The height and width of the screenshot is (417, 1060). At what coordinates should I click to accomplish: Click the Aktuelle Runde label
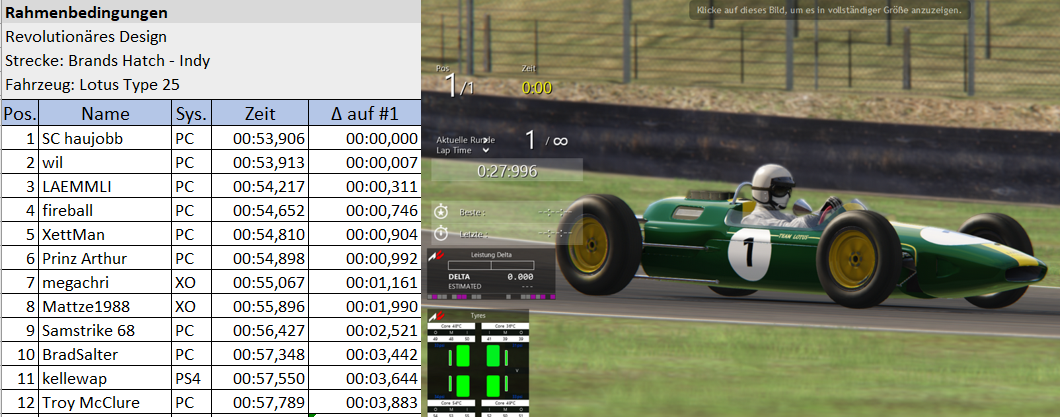[x=466, y=140]
